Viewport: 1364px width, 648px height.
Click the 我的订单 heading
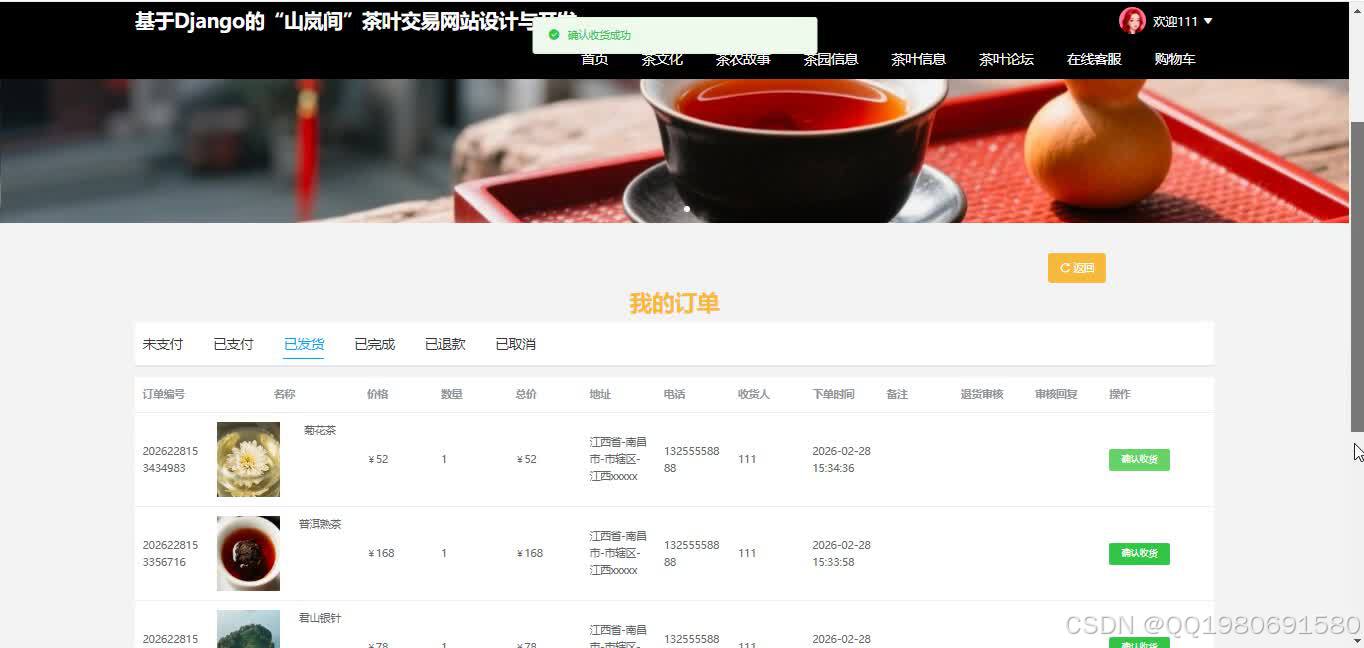pos(674,303)
